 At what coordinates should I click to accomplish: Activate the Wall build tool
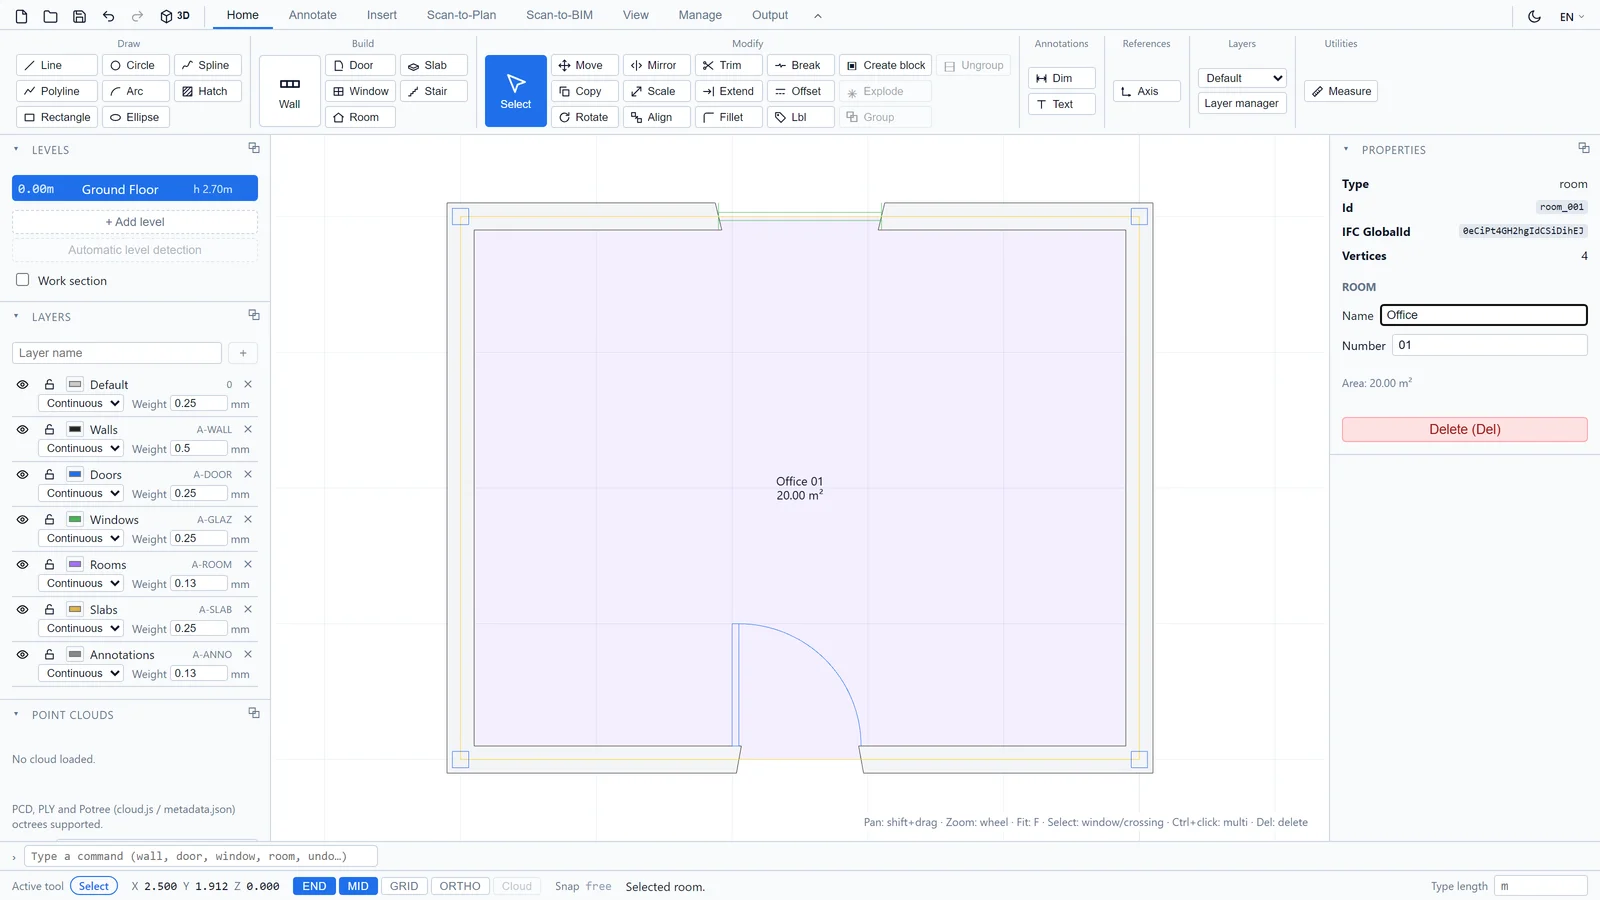(290, 91)
